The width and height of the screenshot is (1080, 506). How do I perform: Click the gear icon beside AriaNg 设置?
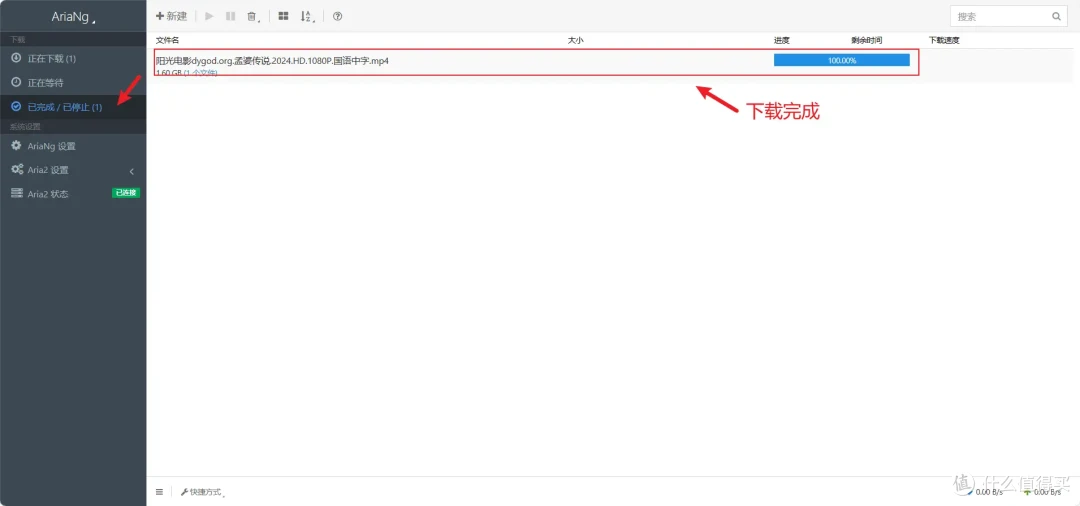click(16, 145)
